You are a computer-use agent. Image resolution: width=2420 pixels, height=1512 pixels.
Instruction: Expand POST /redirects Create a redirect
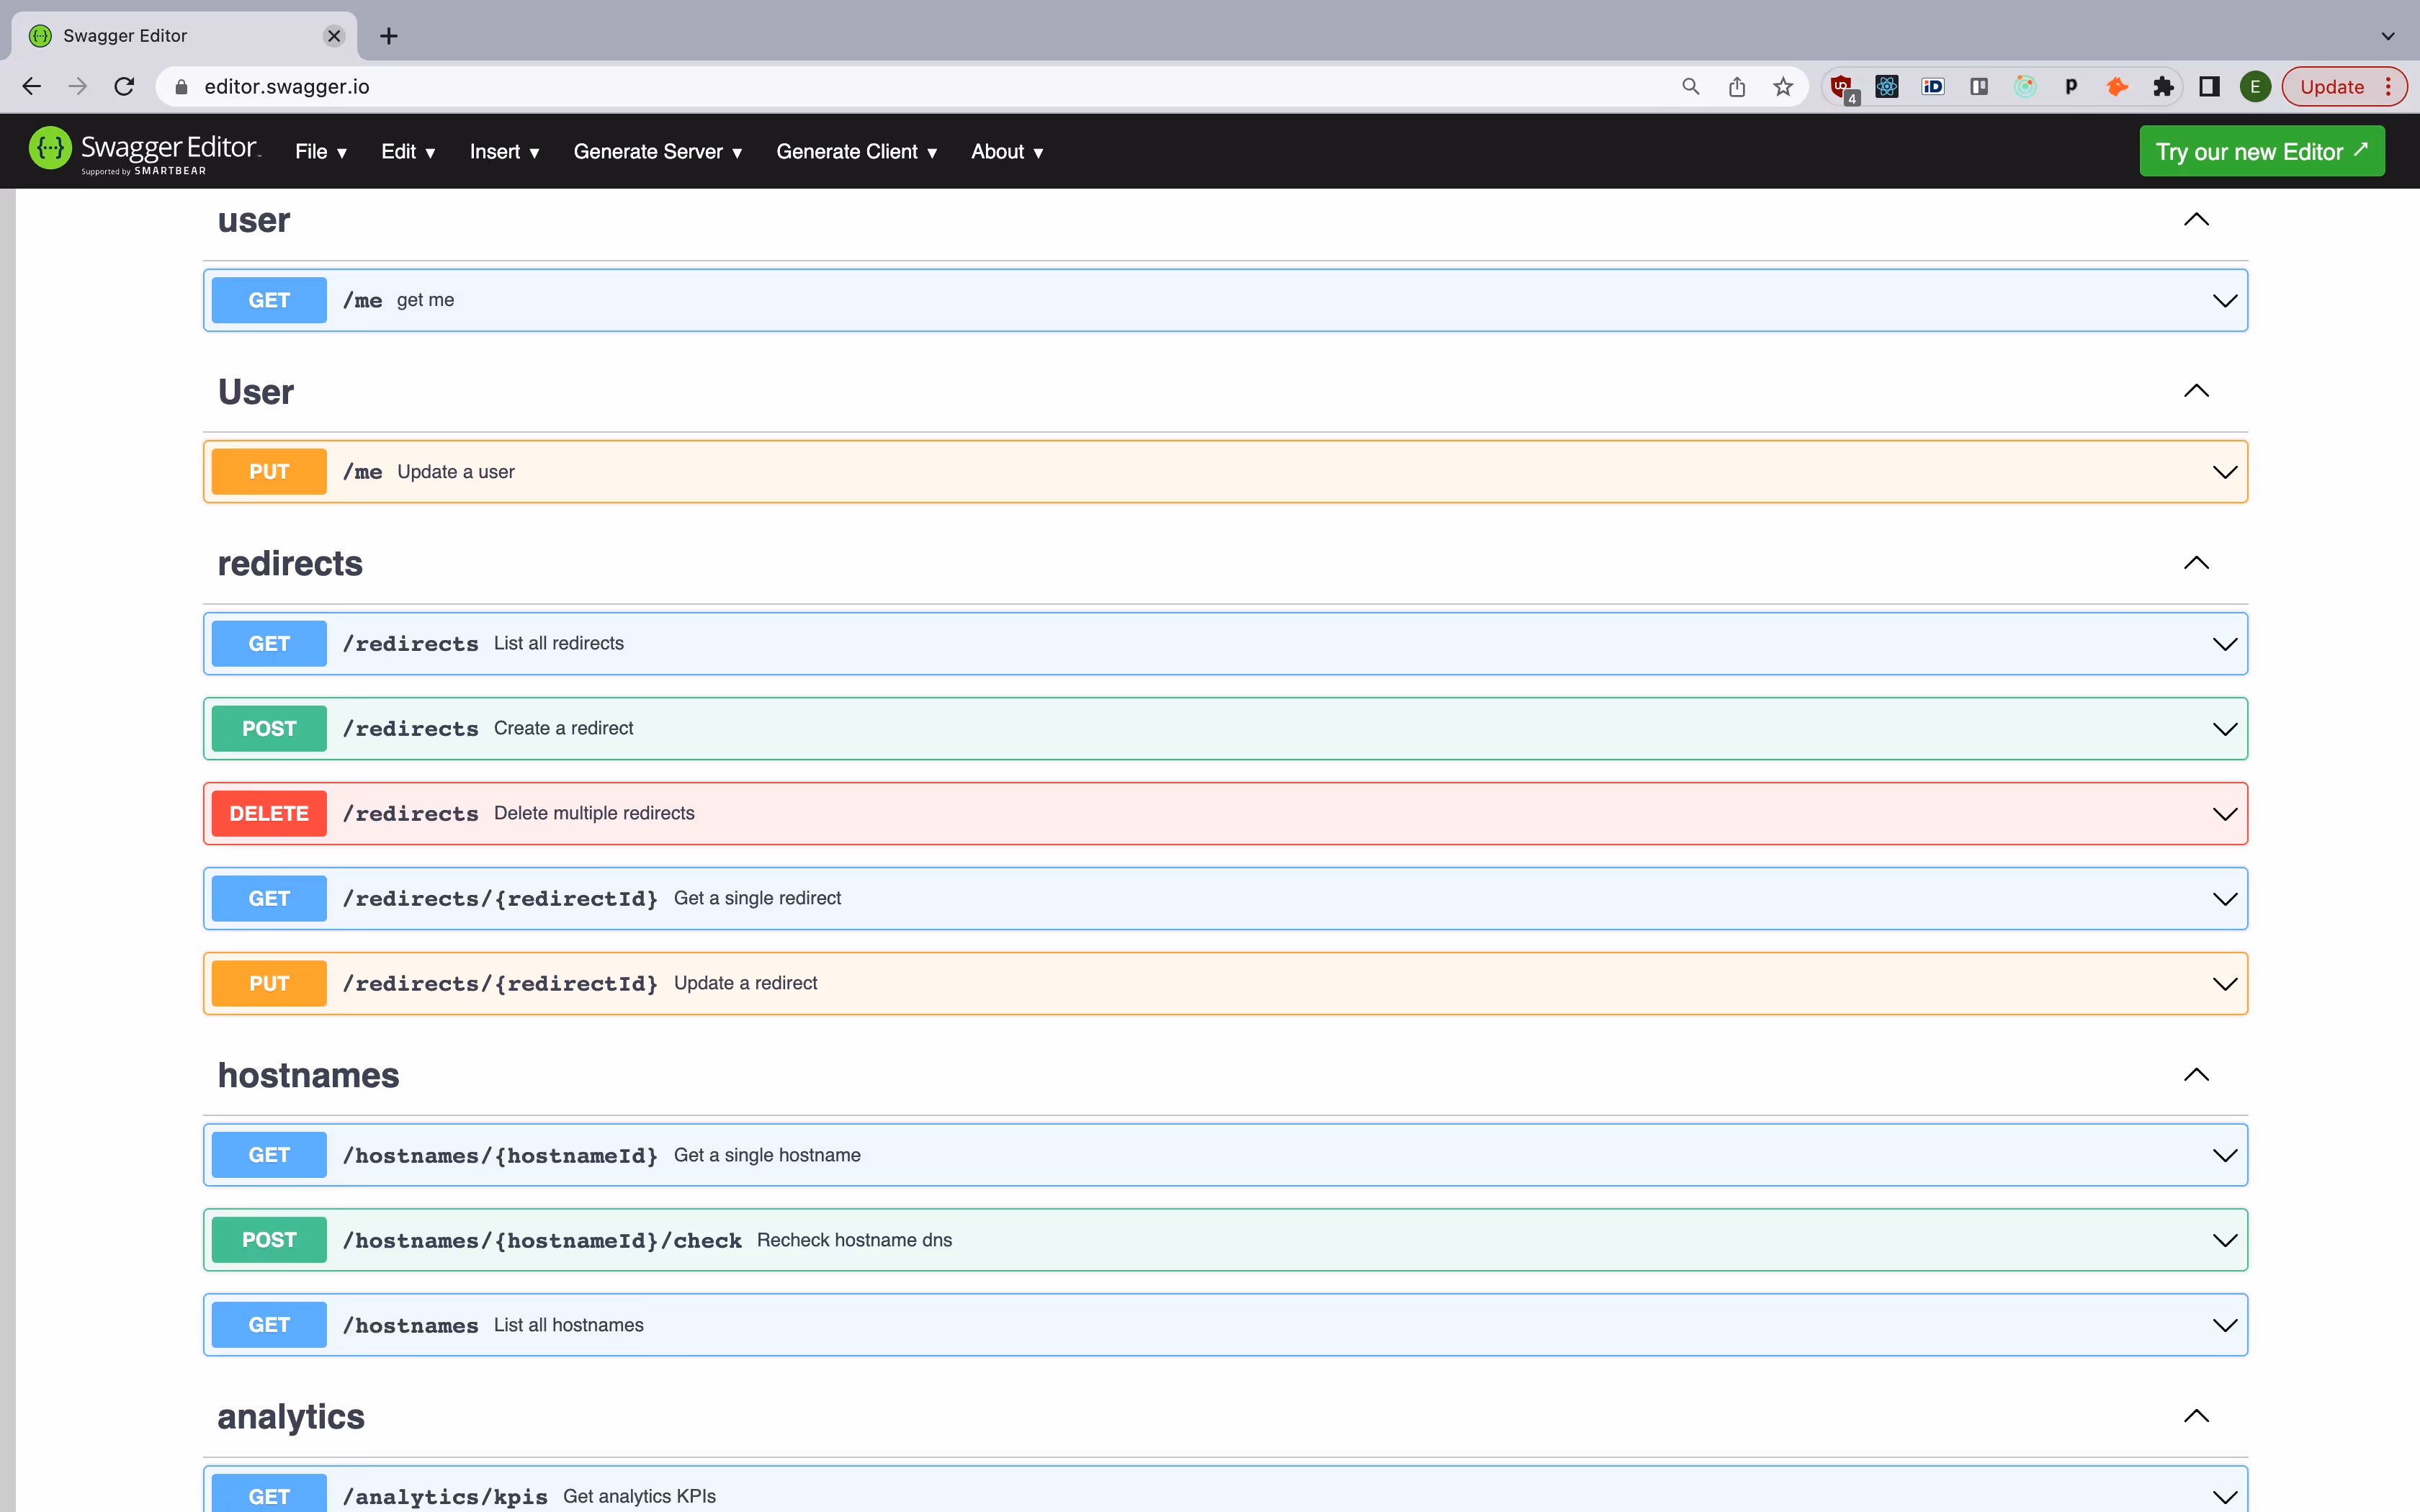point(1225,729)
